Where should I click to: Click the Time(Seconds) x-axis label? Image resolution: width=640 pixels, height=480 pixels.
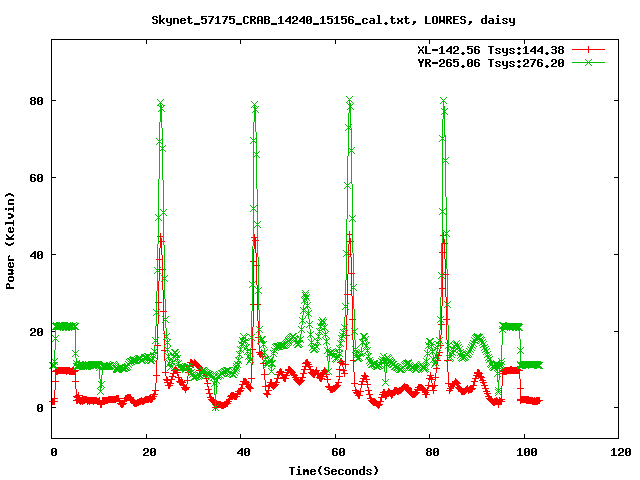point(334,471)
